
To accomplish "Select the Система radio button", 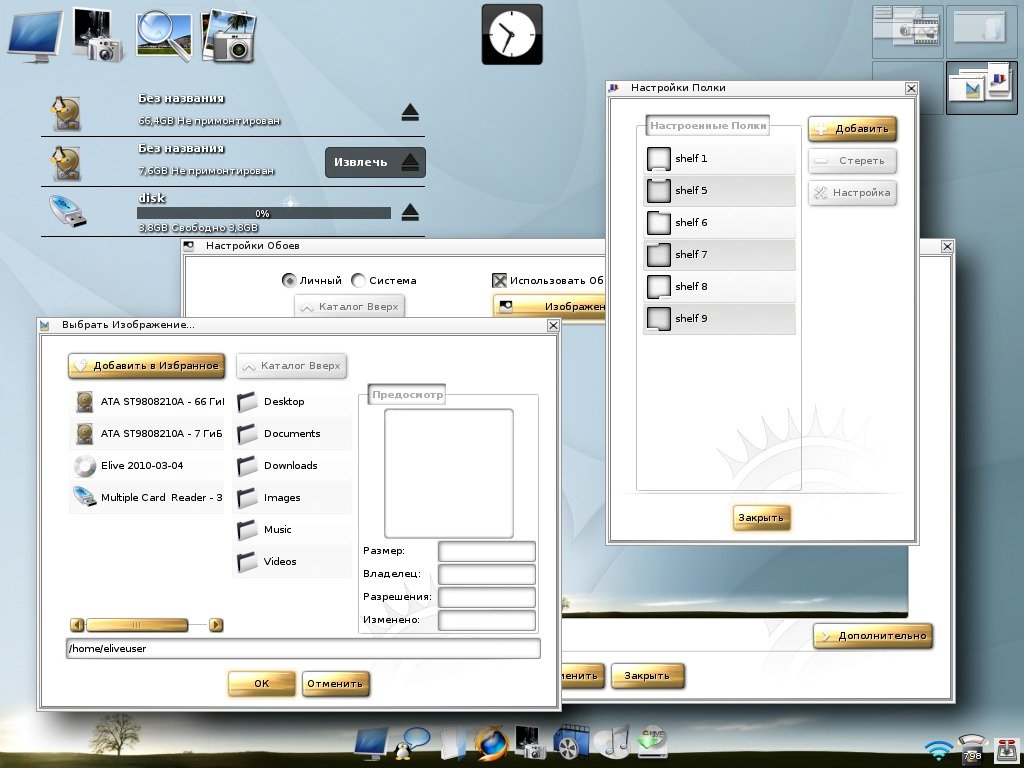I will click(x=358, y=280).
